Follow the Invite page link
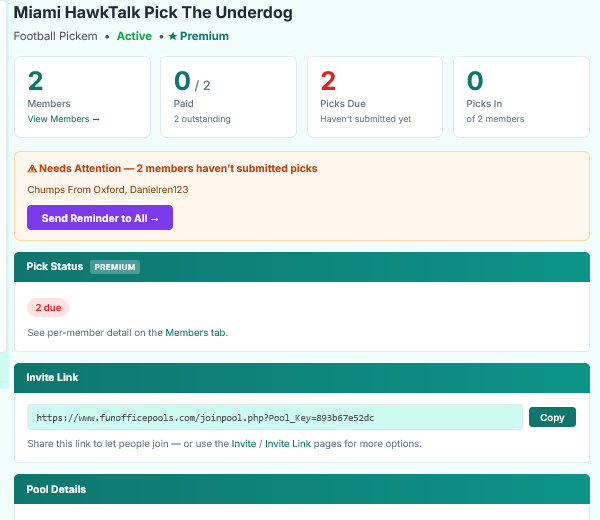The height and width of the screenshot is (520, 600). (244, 443)
